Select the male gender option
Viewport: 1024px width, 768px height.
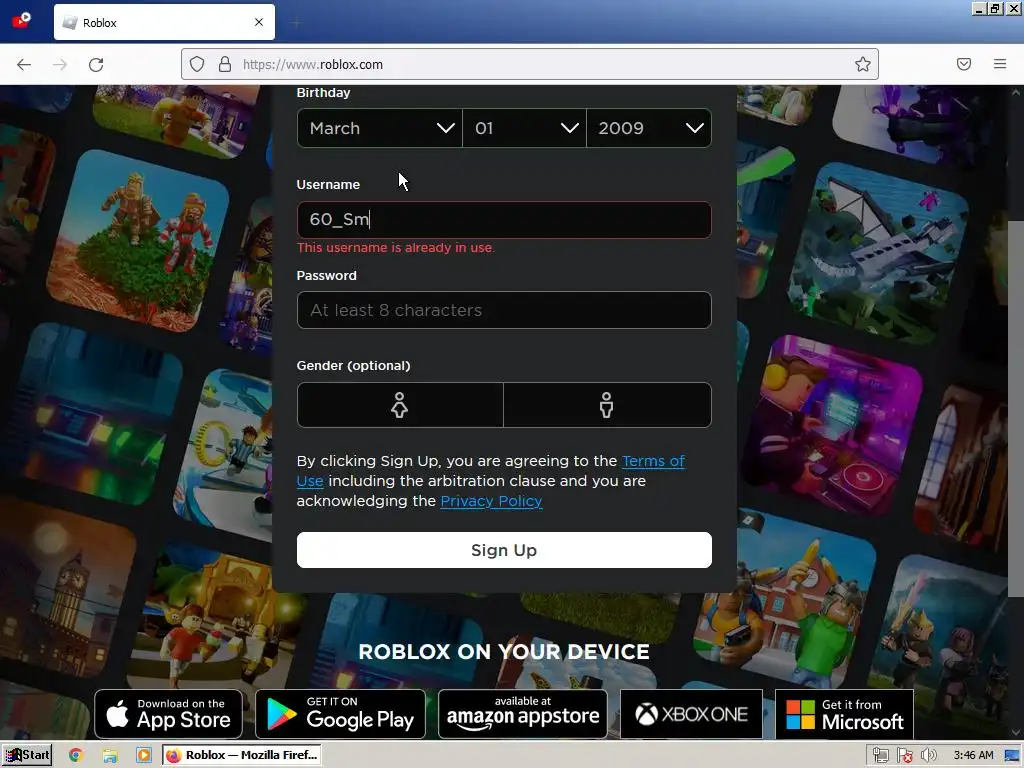tap(607, 405)
